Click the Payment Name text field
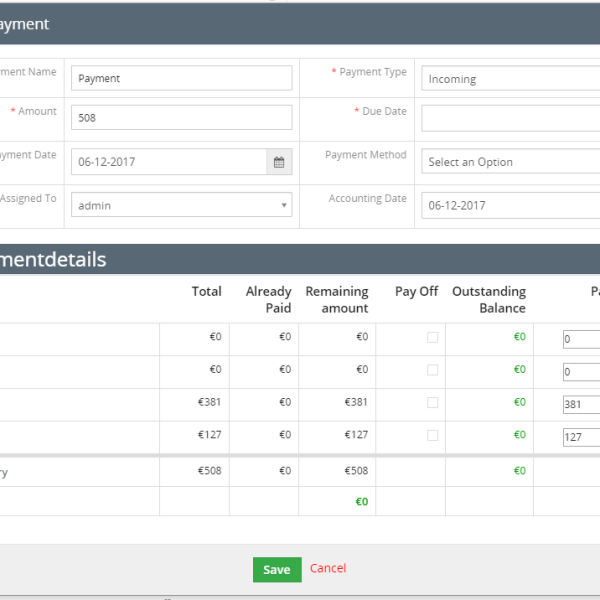Viewport: 600px width, 600px height. (181, 78)
